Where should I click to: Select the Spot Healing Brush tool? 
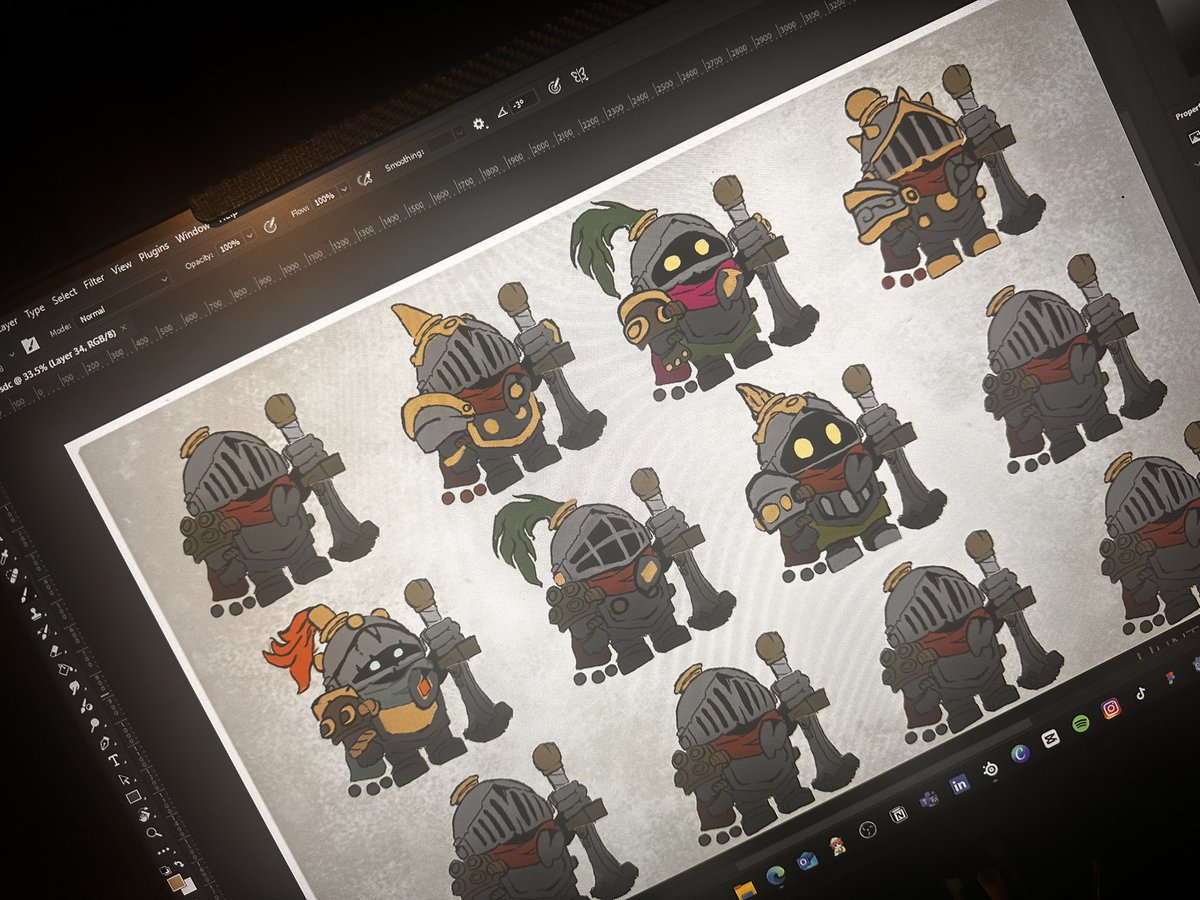coord(14,575)
